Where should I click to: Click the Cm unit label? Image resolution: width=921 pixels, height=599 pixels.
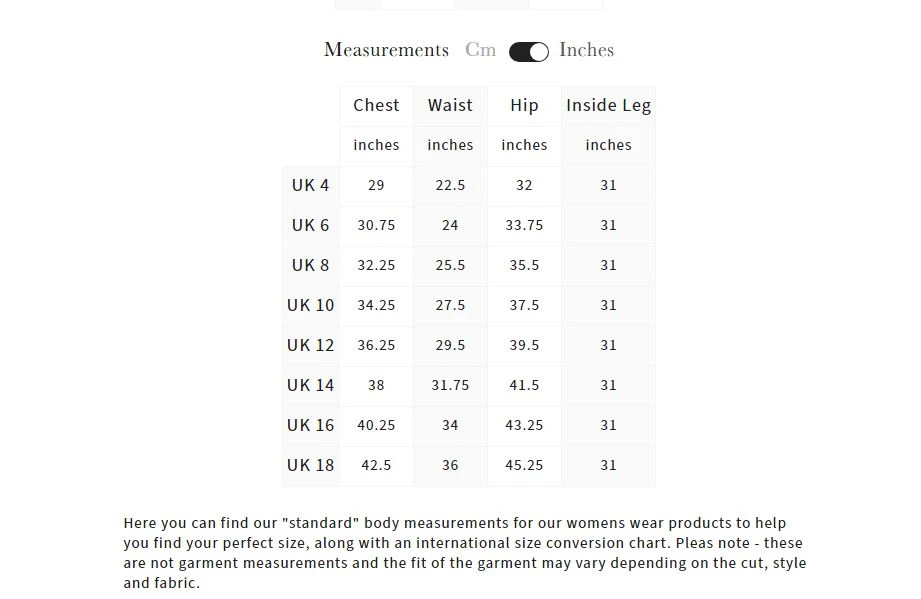(480, 50)
